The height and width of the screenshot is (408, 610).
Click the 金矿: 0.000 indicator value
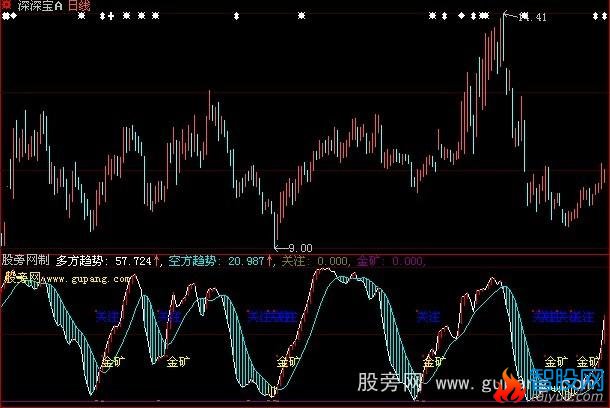coord(390,261)
